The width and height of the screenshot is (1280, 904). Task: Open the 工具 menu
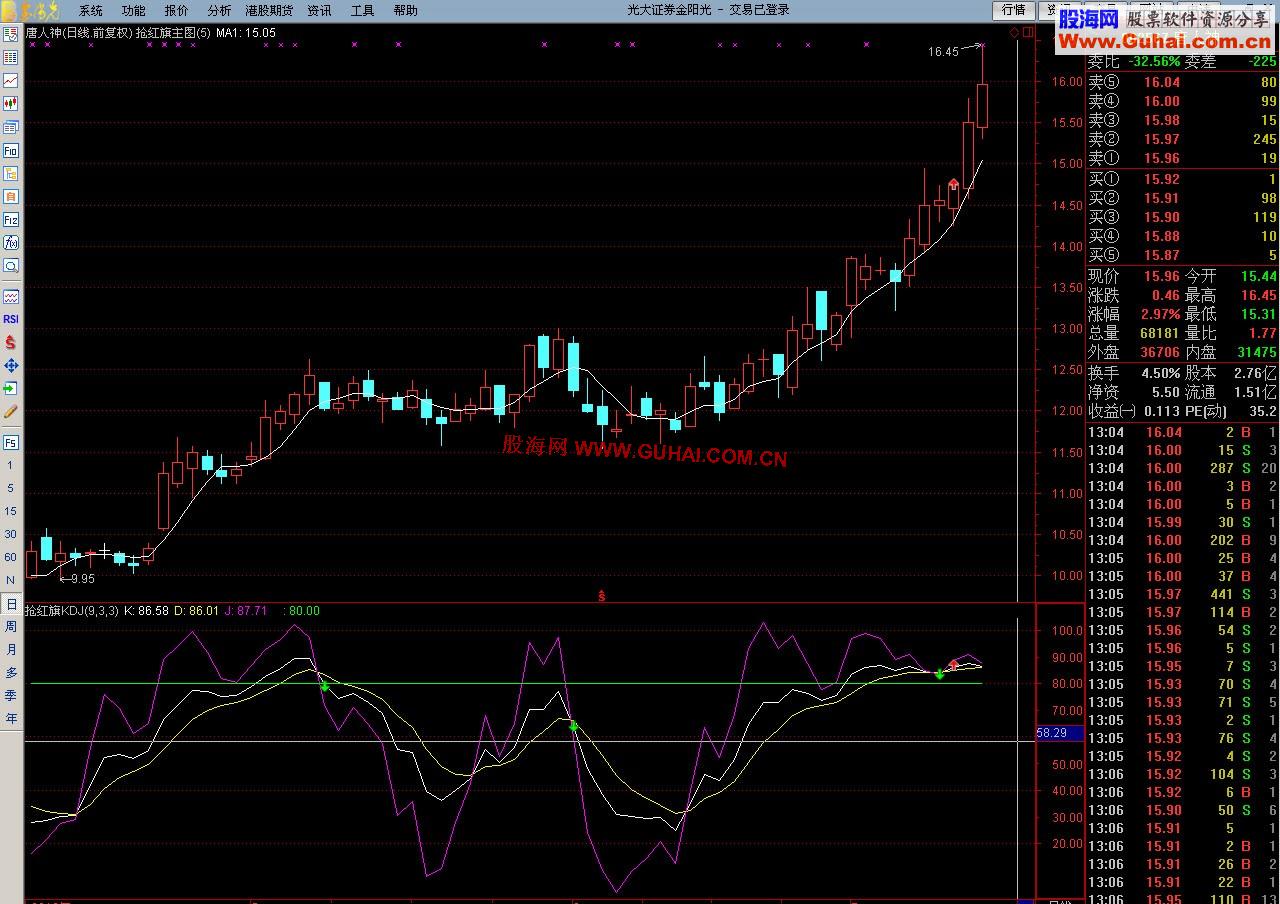362,10
